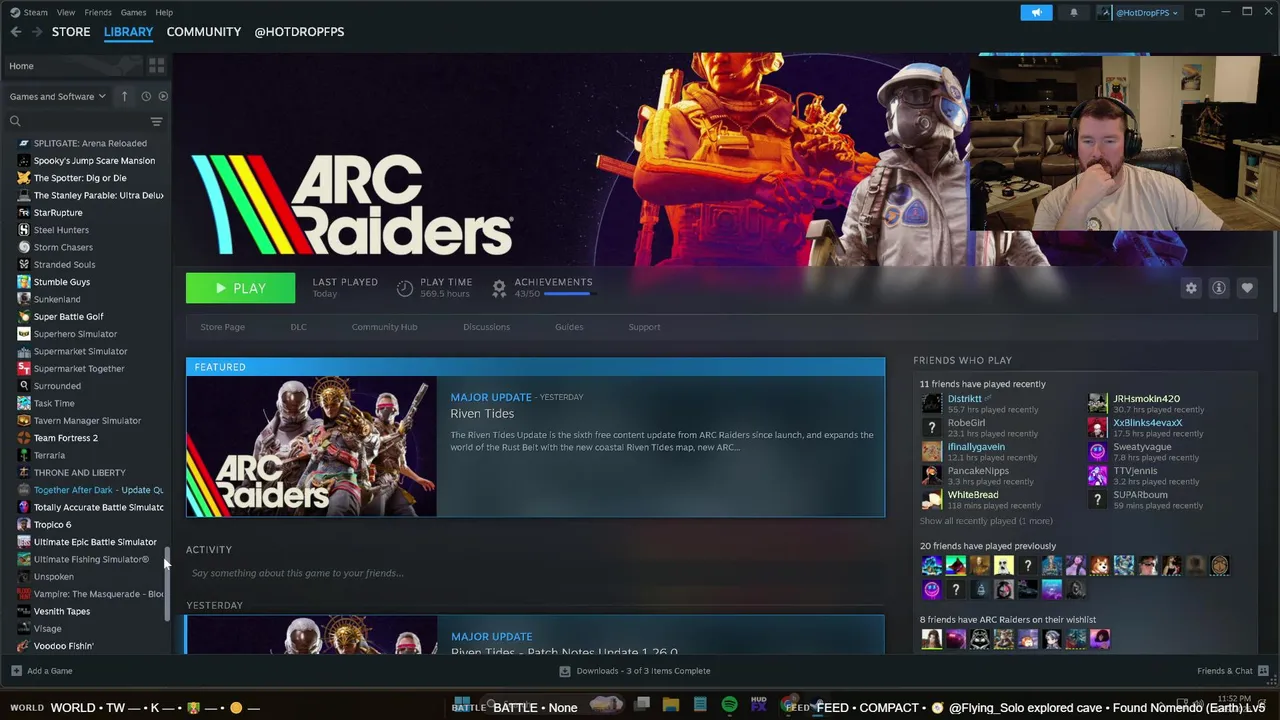Open the ARC Raiders achievements icon
Viewport: 1280px width, 720px height.
click(499, 288)
